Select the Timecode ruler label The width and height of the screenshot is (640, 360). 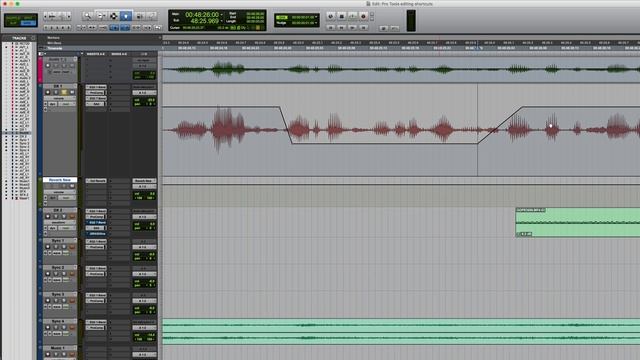55,48
